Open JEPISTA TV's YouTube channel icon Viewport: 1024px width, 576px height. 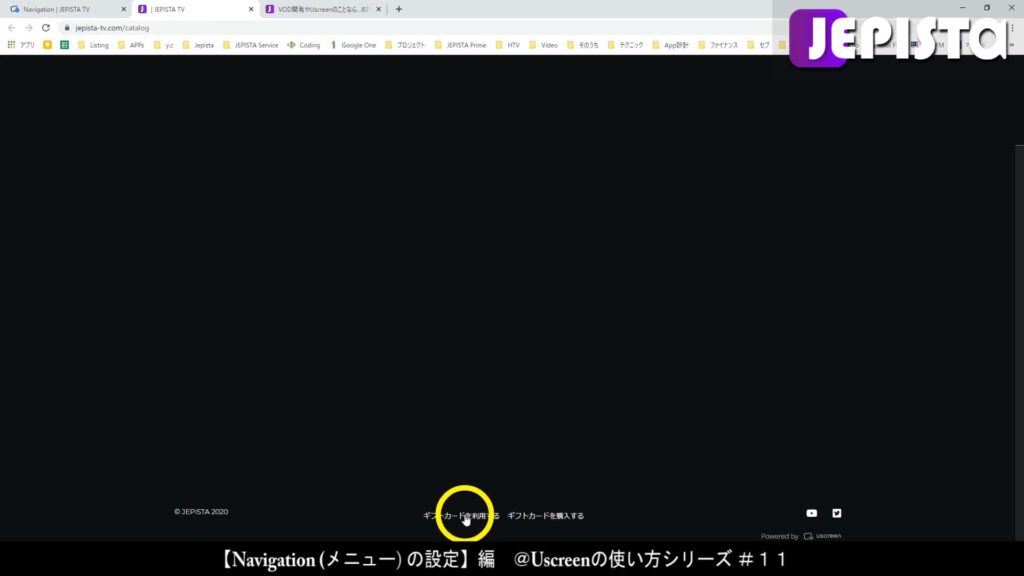tap(811, 513)
